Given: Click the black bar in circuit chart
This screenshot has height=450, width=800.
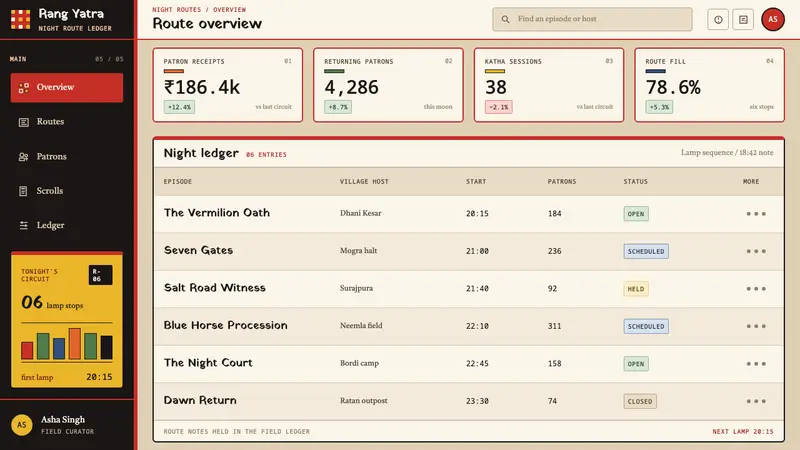Looking at the screenshot, I should pyautogui.click(x=106, y=347).
